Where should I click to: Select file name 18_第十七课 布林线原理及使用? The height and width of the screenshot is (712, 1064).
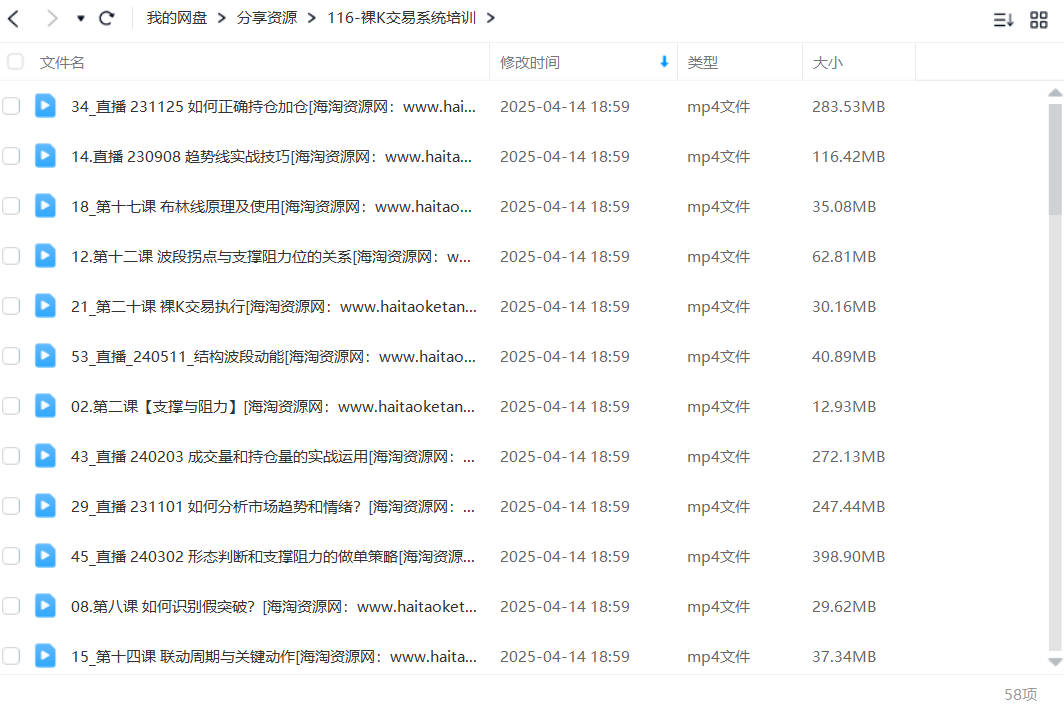(x=271, y=206)
